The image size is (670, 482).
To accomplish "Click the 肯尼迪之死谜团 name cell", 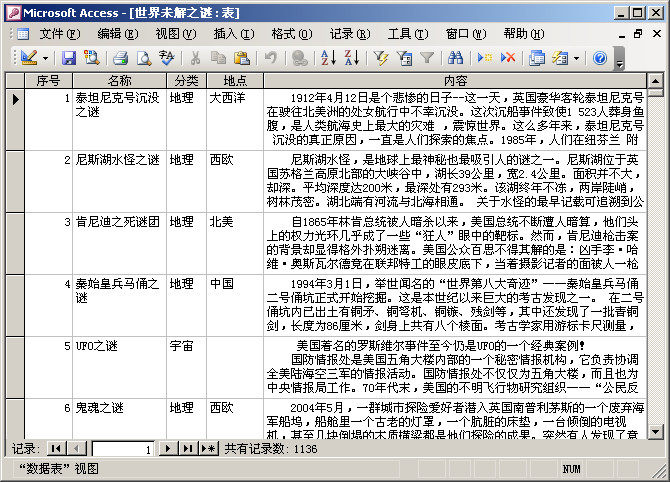I will [x=119, y=243].
